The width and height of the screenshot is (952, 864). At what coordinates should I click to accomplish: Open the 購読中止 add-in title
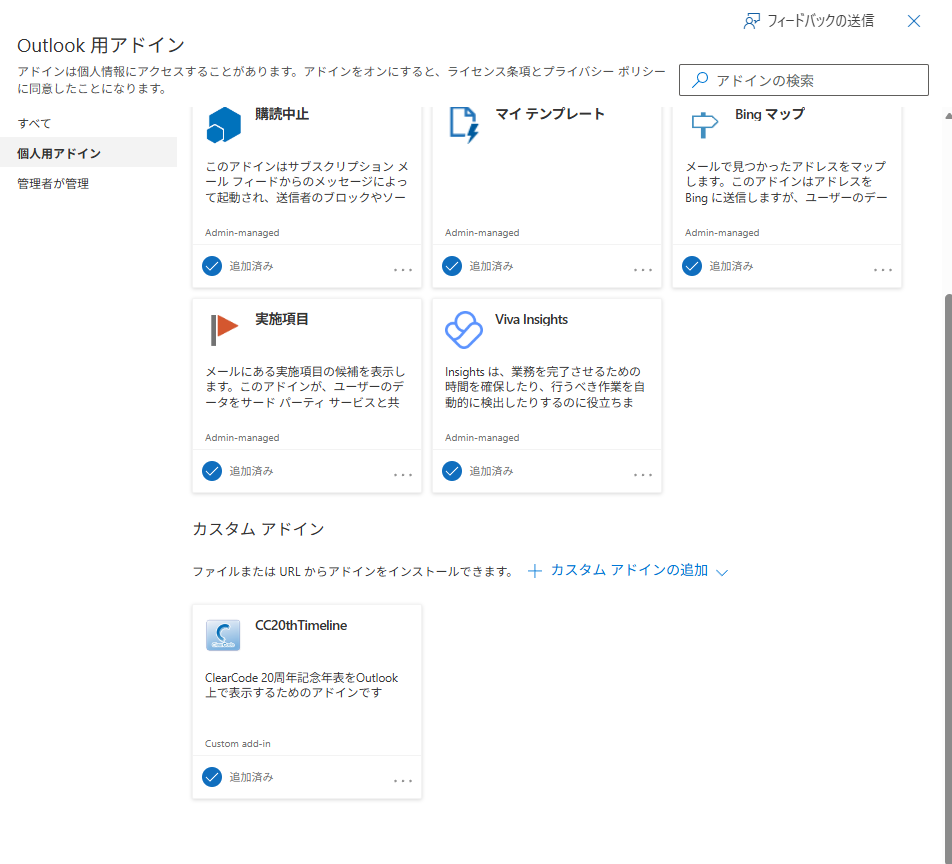click(282, 114)
